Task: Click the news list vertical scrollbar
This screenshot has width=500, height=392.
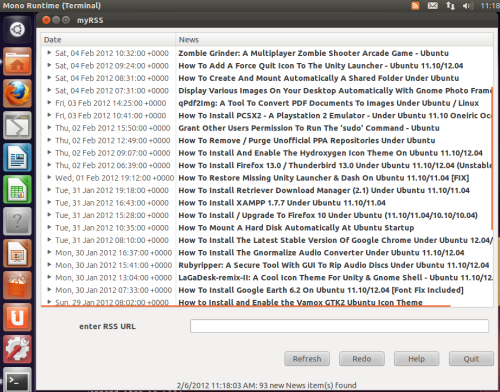Action: (492, 158)
